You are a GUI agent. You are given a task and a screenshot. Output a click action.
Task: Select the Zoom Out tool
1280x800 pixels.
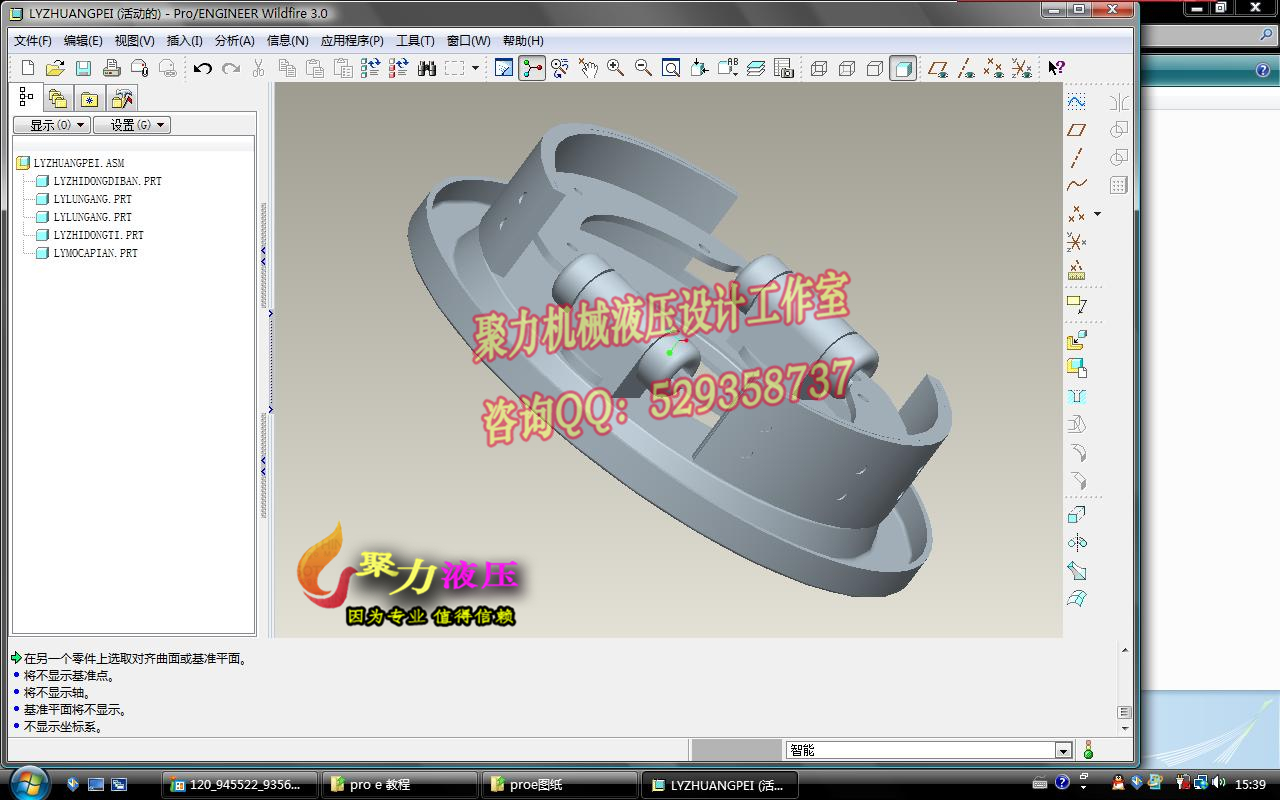[x=642, y=68]
